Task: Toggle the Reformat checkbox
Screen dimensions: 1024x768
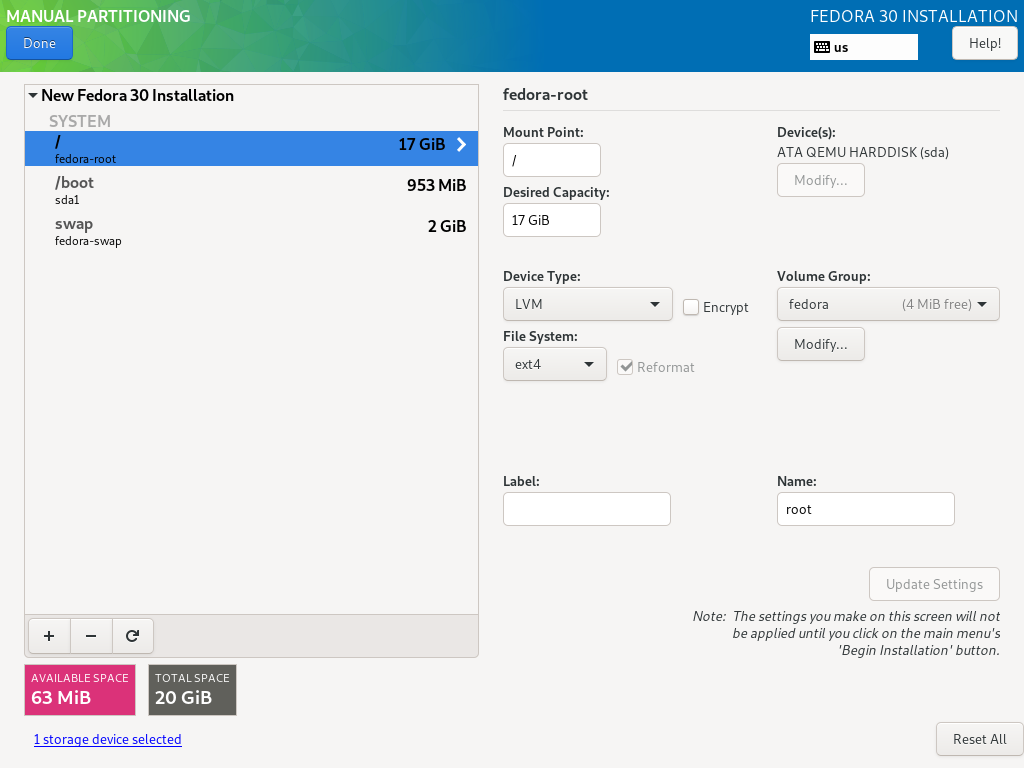Action: [x=626, y=367]
